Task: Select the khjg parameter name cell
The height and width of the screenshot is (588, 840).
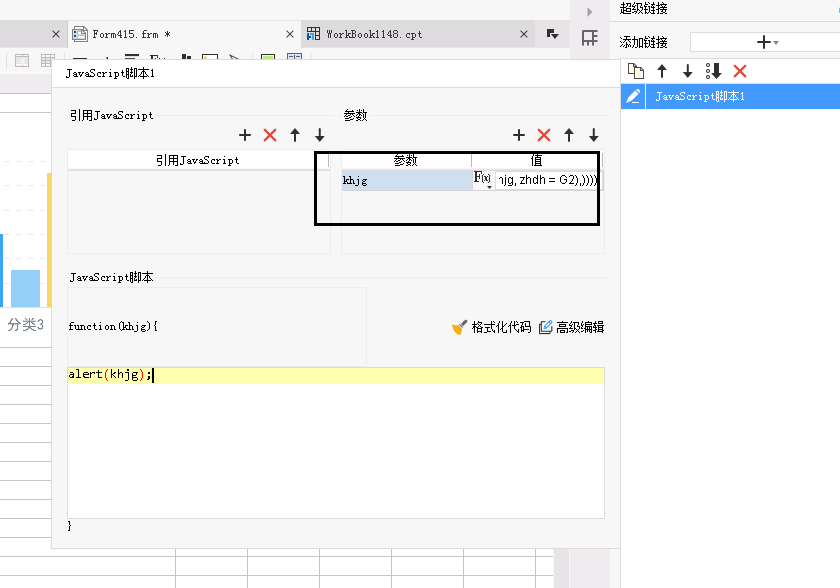Action: (x=407, y=180)
